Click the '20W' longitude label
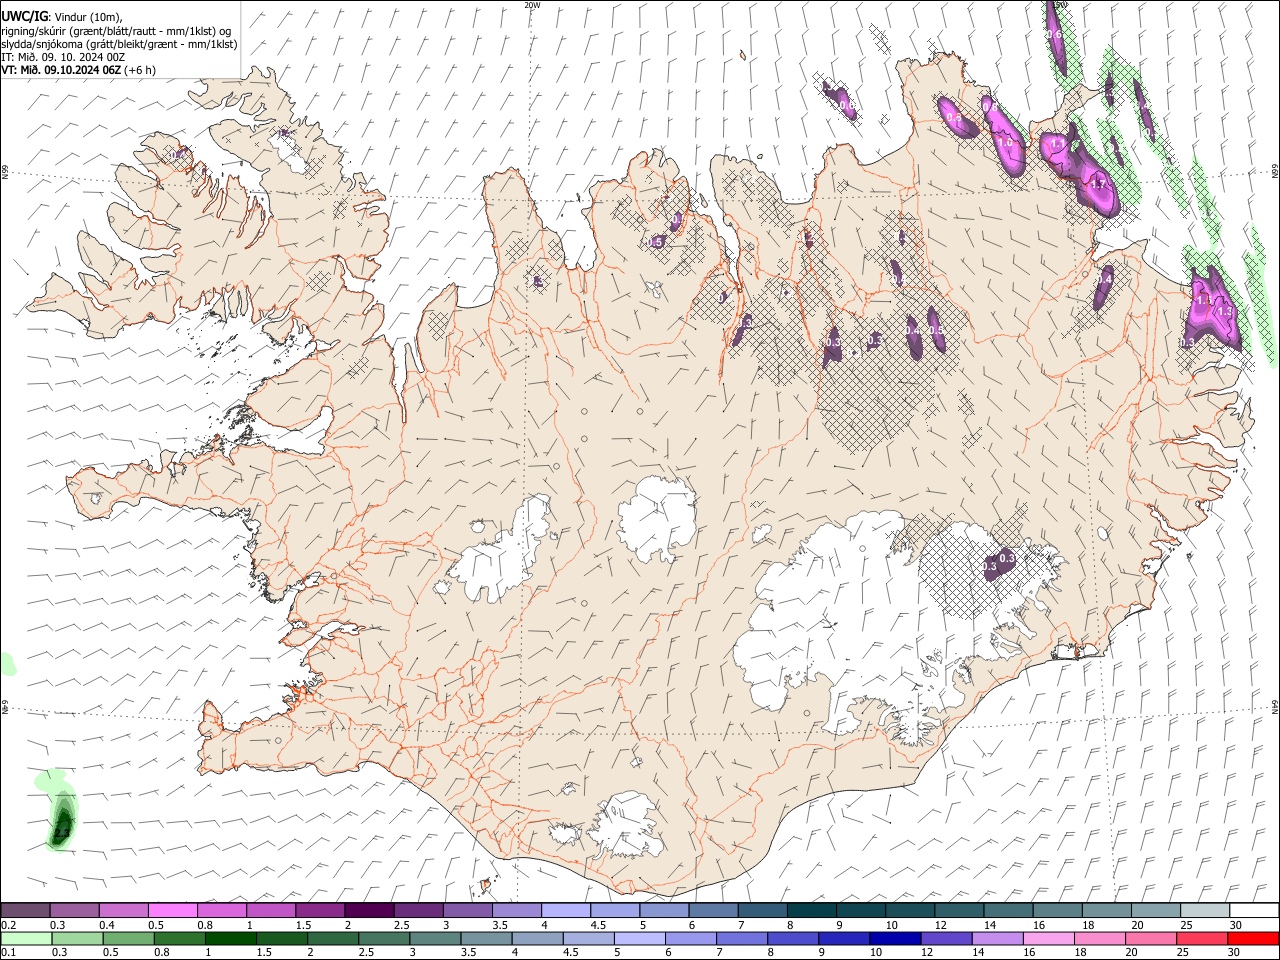 532,5
